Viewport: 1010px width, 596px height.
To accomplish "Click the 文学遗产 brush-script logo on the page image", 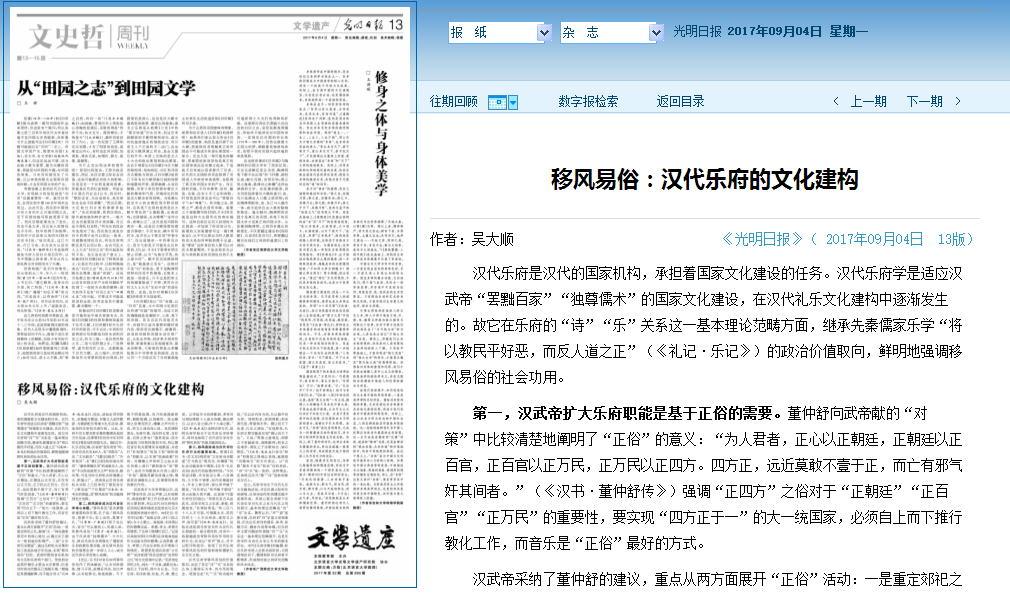I will pos(351,537).
